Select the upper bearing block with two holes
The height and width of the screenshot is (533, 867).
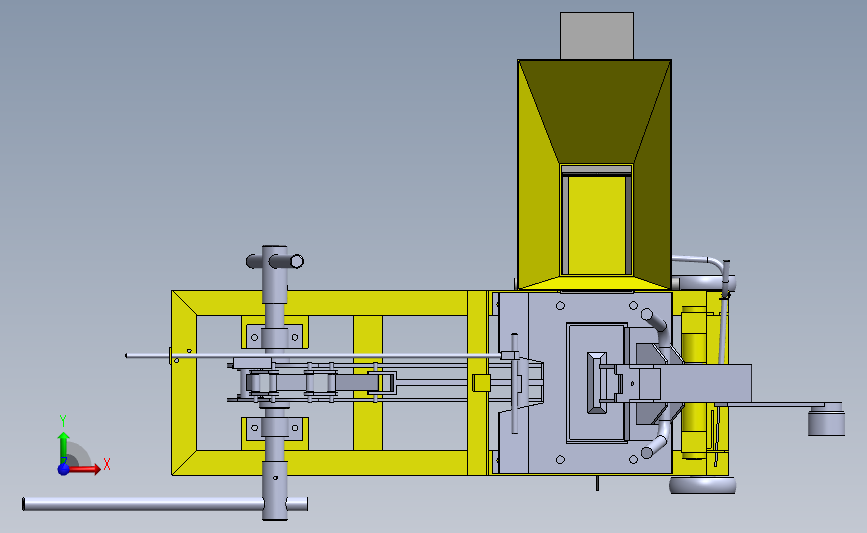275,336
